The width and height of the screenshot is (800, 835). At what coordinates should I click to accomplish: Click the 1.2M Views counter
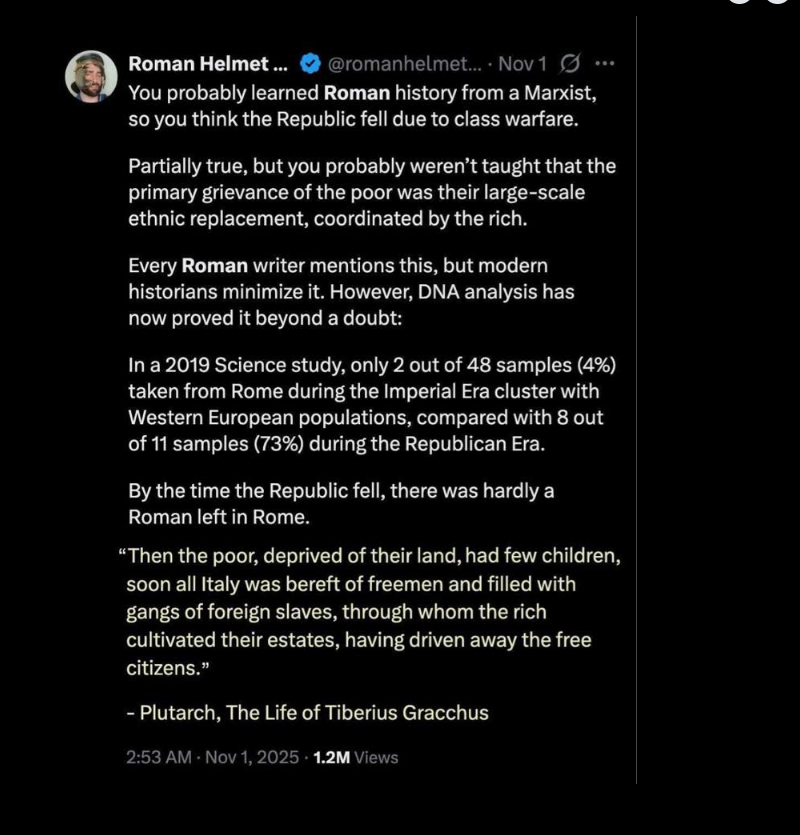355,757
